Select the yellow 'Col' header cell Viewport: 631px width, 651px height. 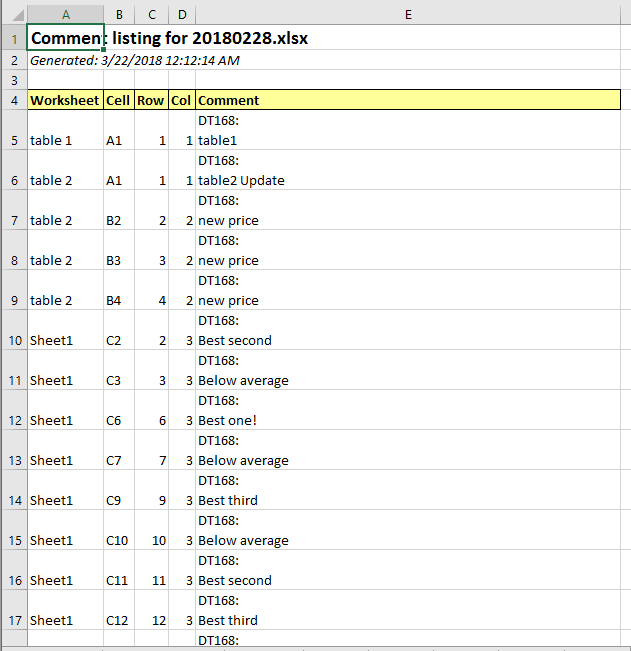(x=181, y=100)
